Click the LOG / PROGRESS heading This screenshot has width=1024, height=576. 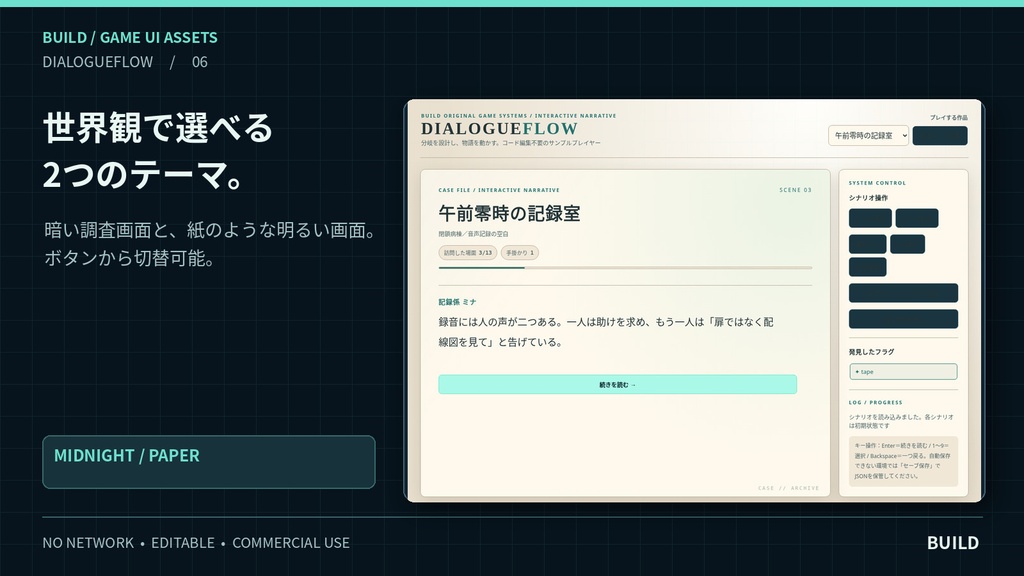(875, 402)
